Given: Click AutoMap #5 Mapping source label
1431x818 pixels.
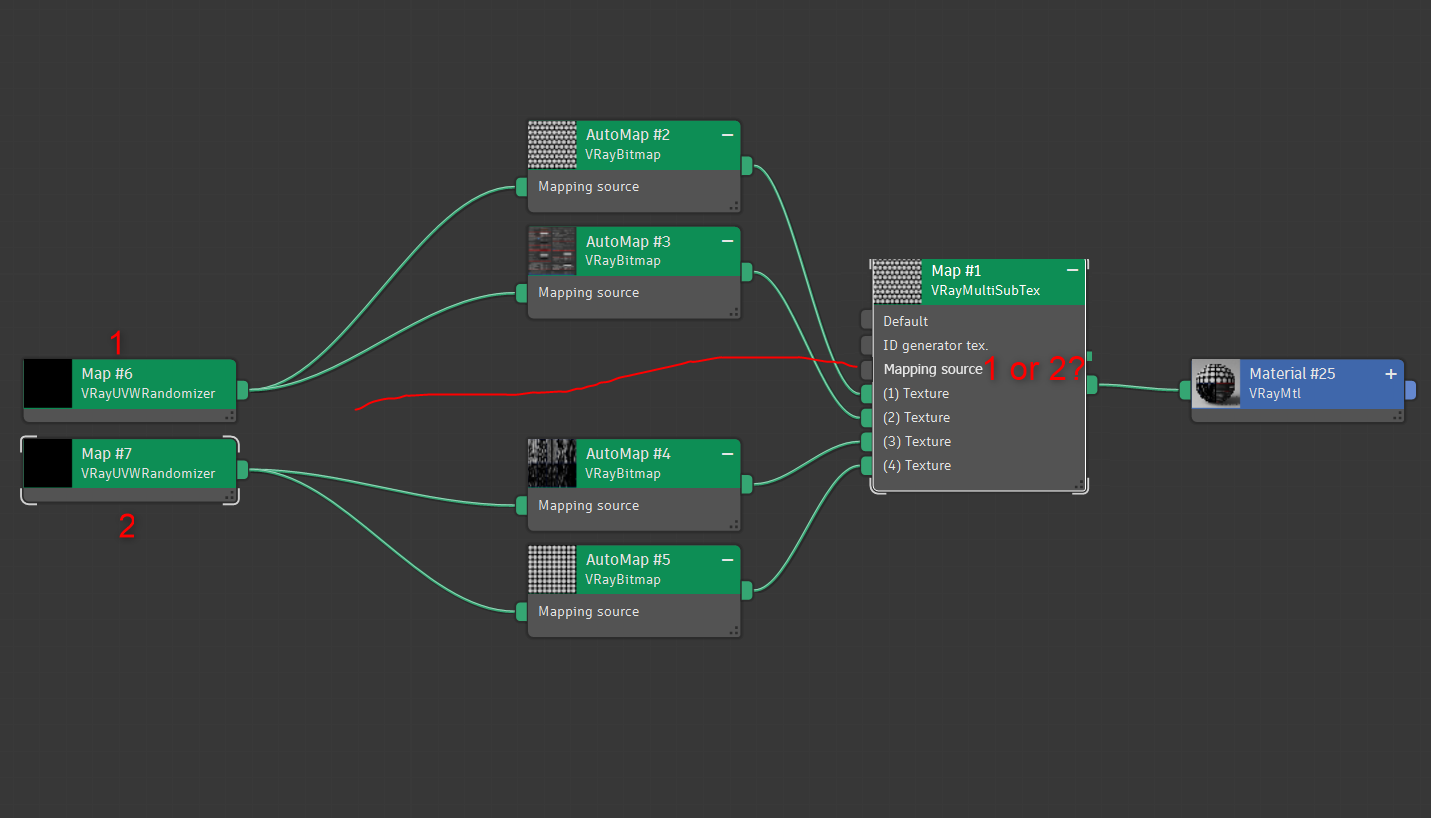Looking at the screenshot, I should coord(589,612).
